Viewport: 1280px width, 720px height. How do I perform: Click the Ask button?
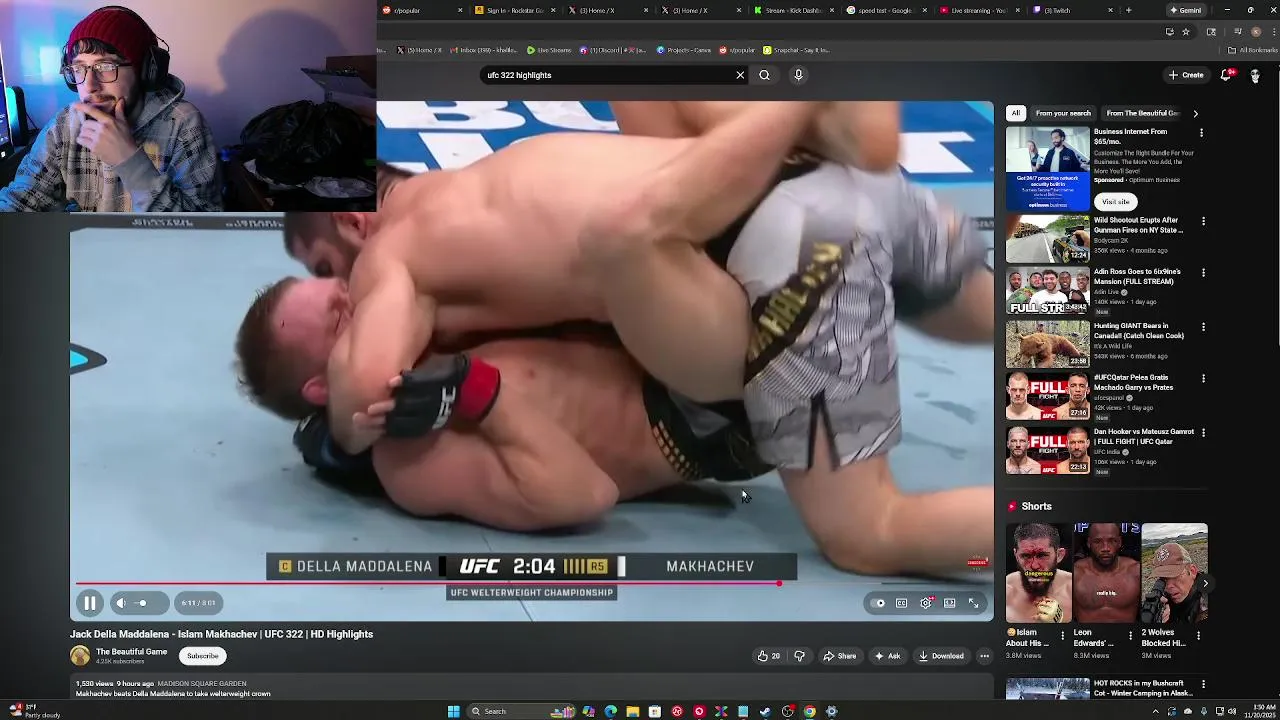pos(887,656)
